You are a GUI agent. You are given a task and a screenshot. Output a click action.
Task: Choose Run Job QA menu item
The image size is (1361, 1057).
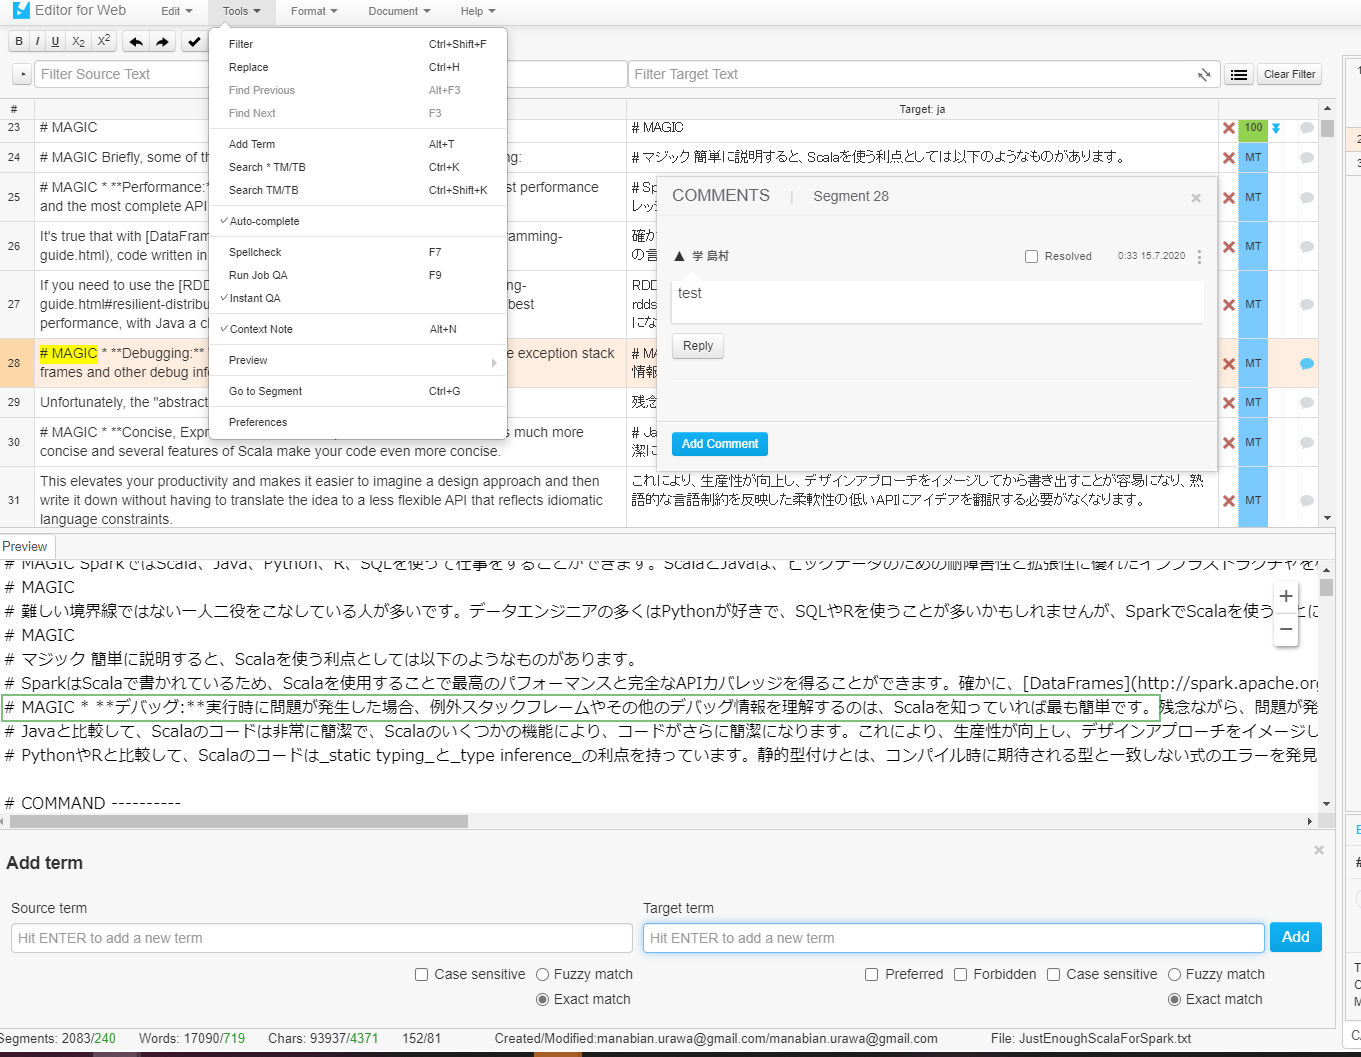(x=358, y=275)
